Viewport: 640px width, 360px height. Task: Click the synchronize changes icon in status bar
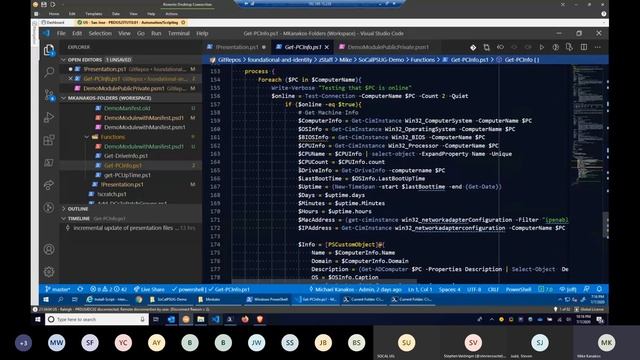click(80, 289)
